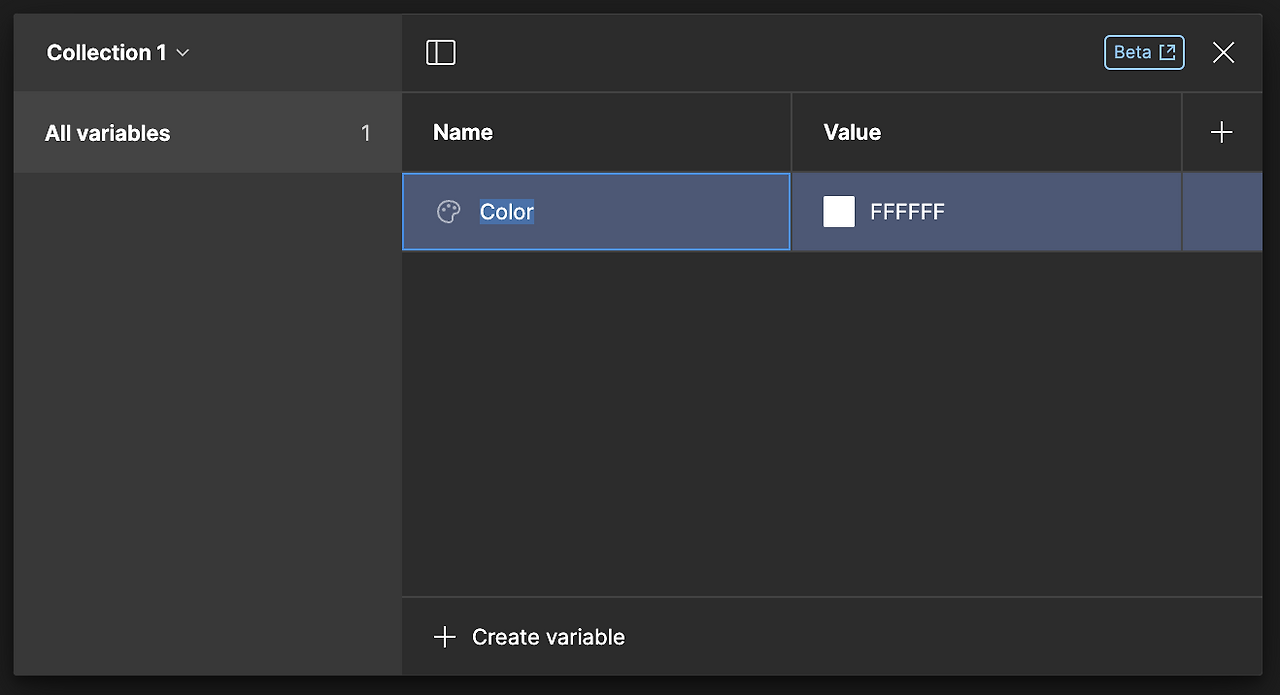Screen dimensions: 1280x695
Task: Click the highlighted Color variable name field
Action: coord(507,211)
